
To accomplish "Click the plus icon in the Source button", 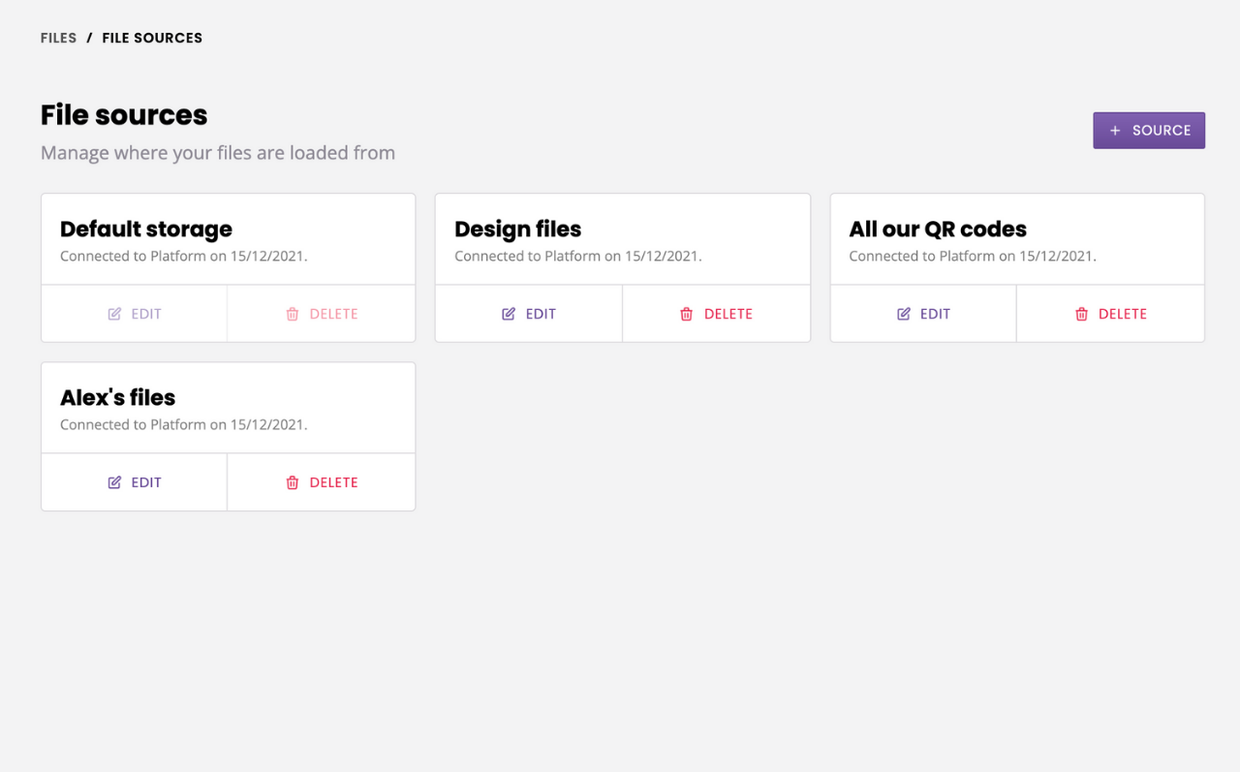I will coord(1115,131).
